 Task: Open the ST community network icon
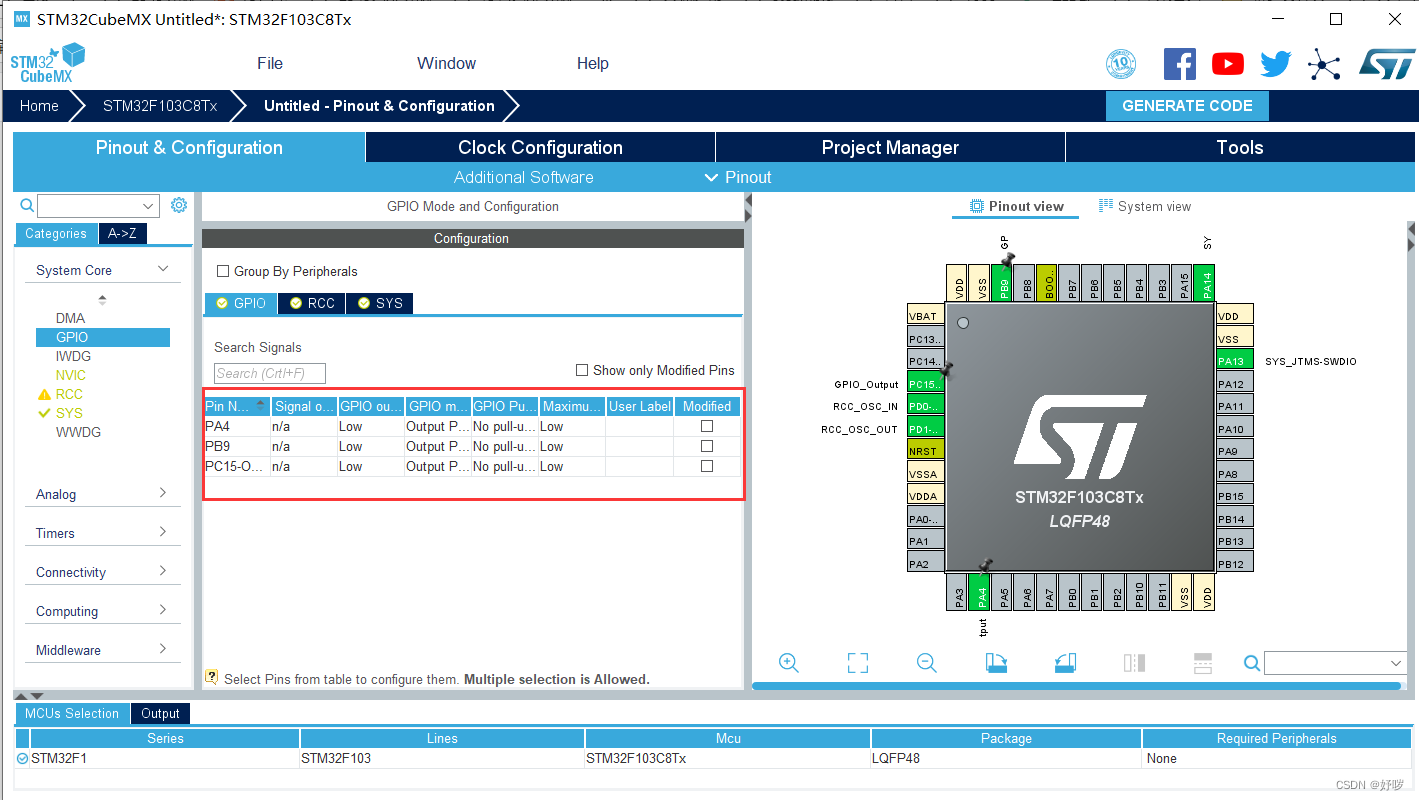pyautogui.click(x=1324, y=65)
